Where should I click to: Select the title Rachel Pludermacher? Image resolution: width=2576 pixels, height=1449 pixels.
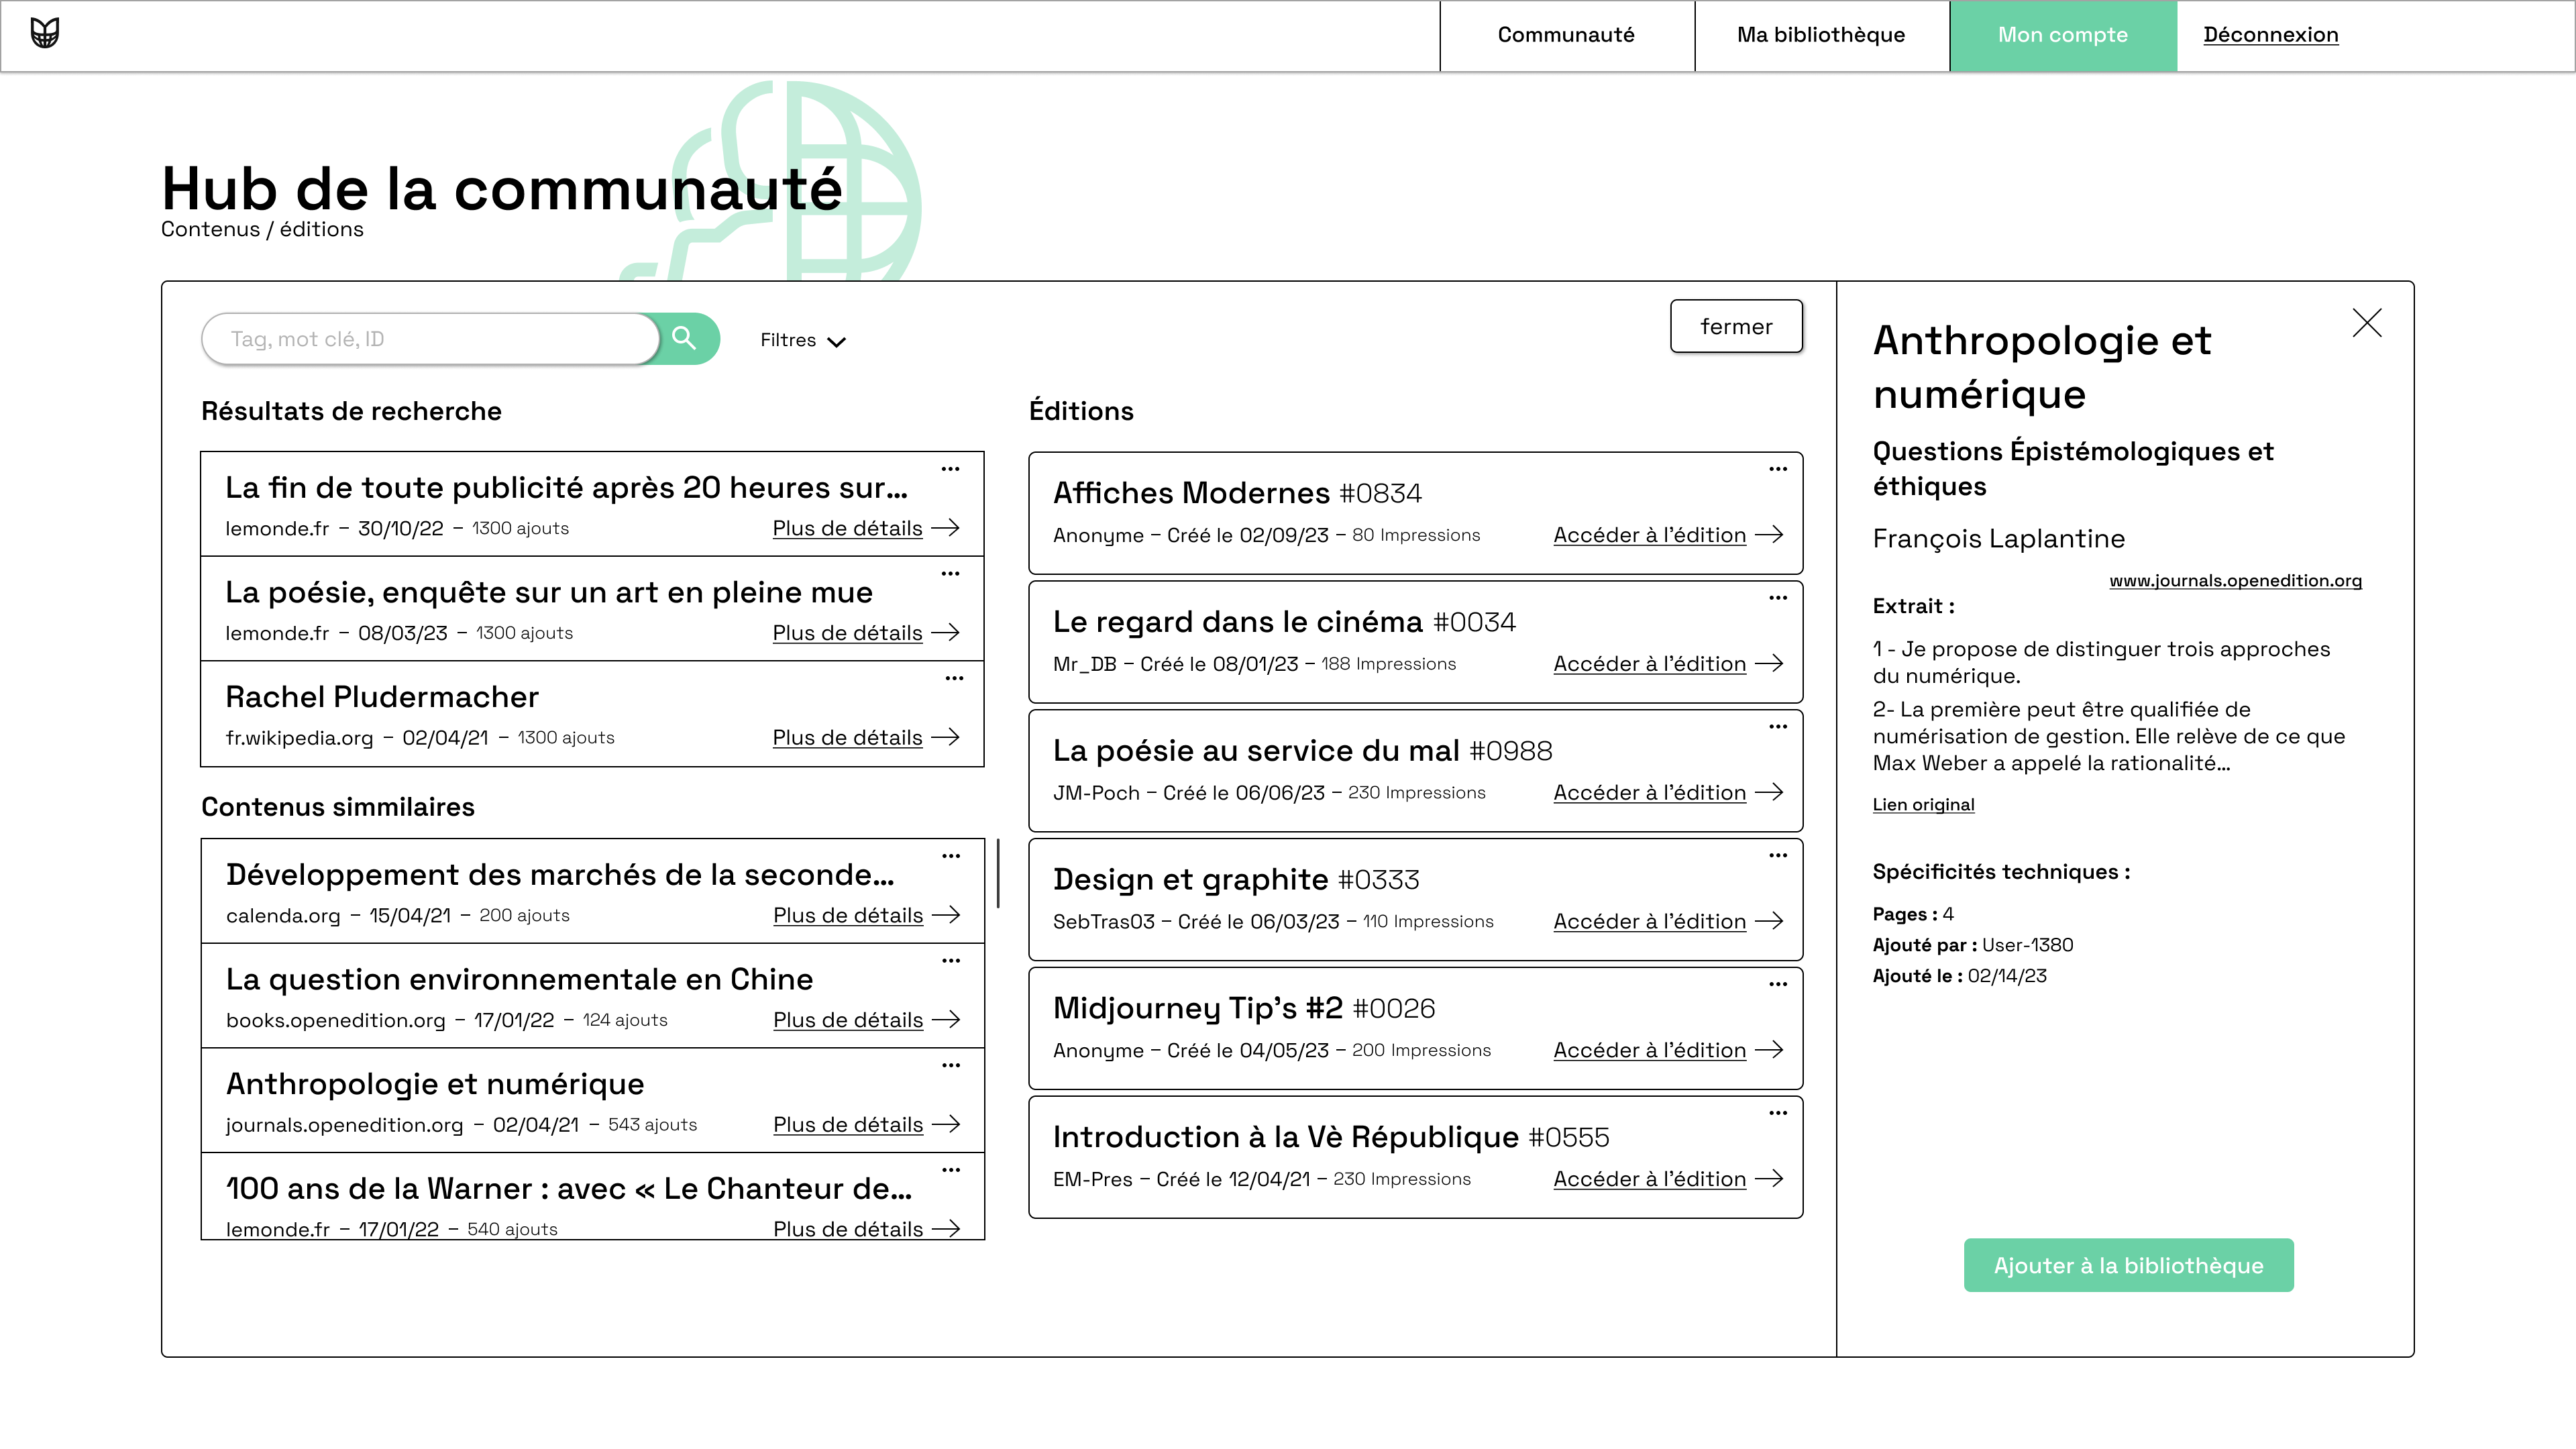pos(382,696)
